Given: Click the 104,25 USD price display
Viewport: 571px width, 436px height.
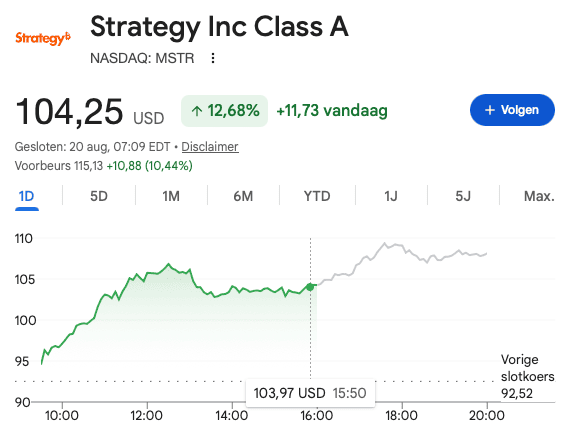Looking at the screenshot, I should tap(90, 112).
